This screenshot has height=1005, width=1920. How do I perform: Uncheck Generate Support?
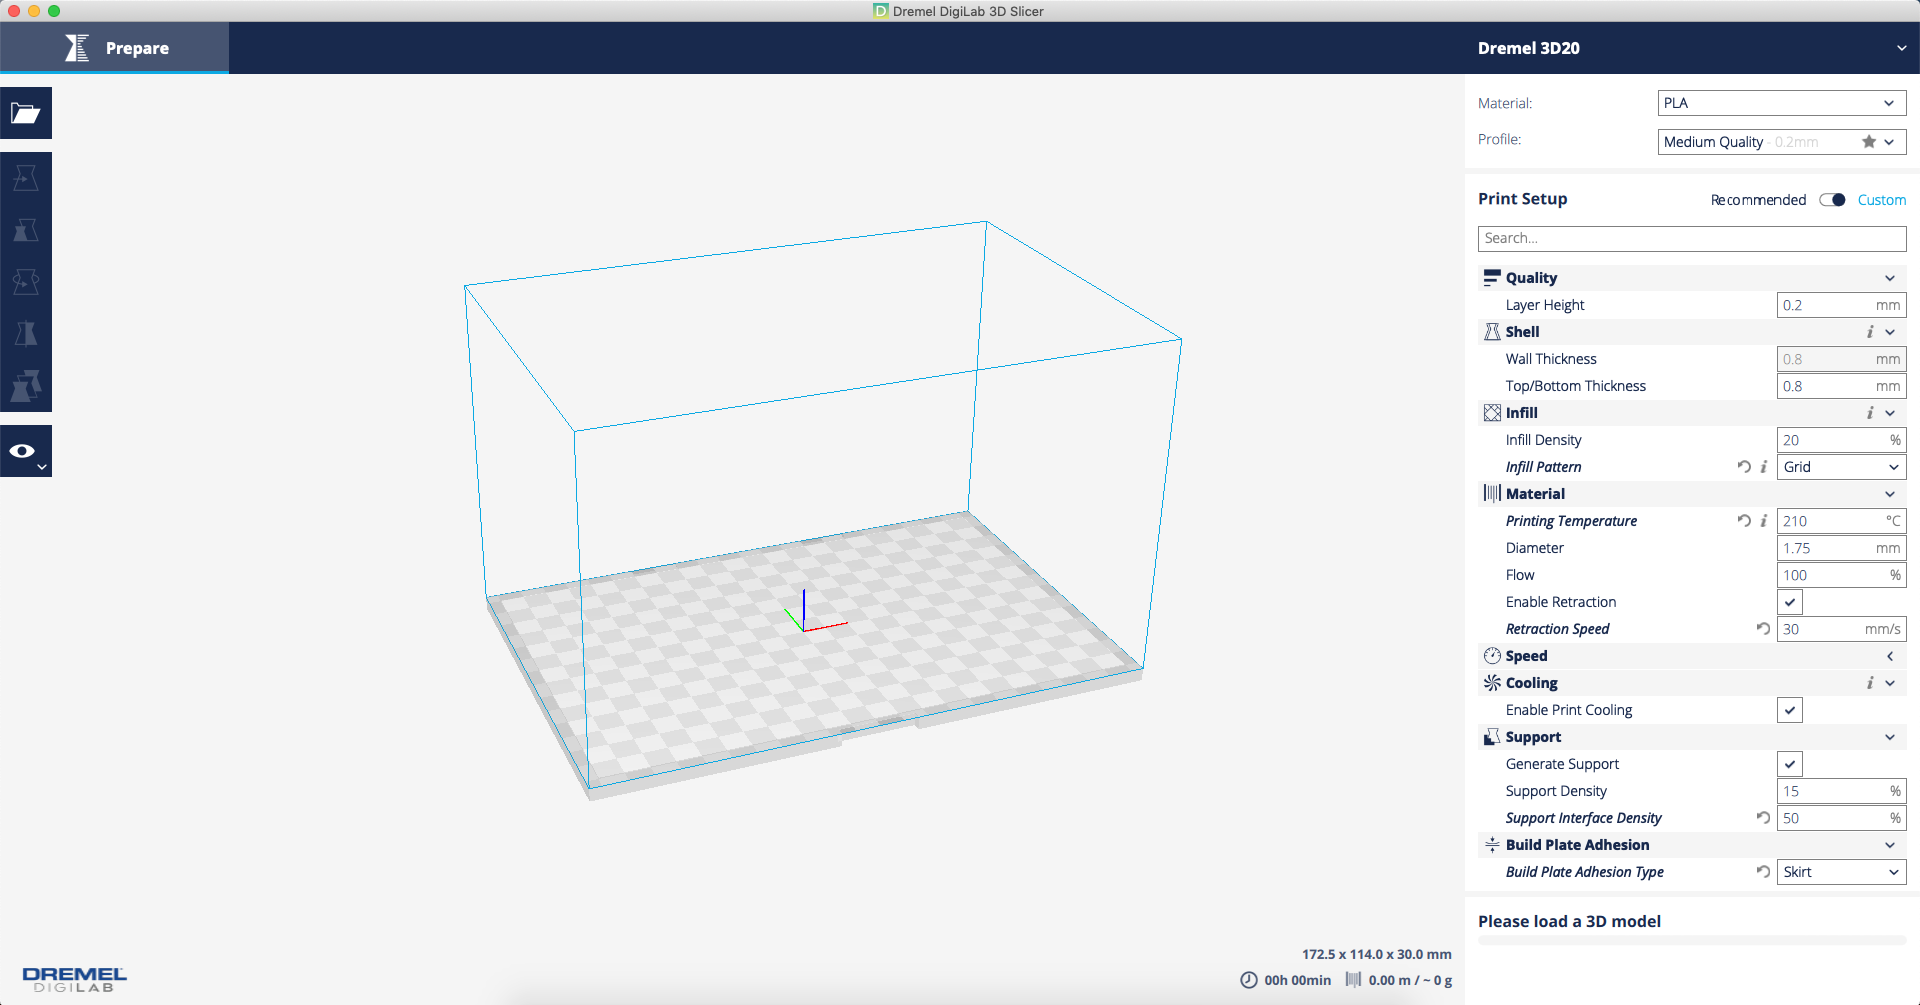tap(1790, 764)
